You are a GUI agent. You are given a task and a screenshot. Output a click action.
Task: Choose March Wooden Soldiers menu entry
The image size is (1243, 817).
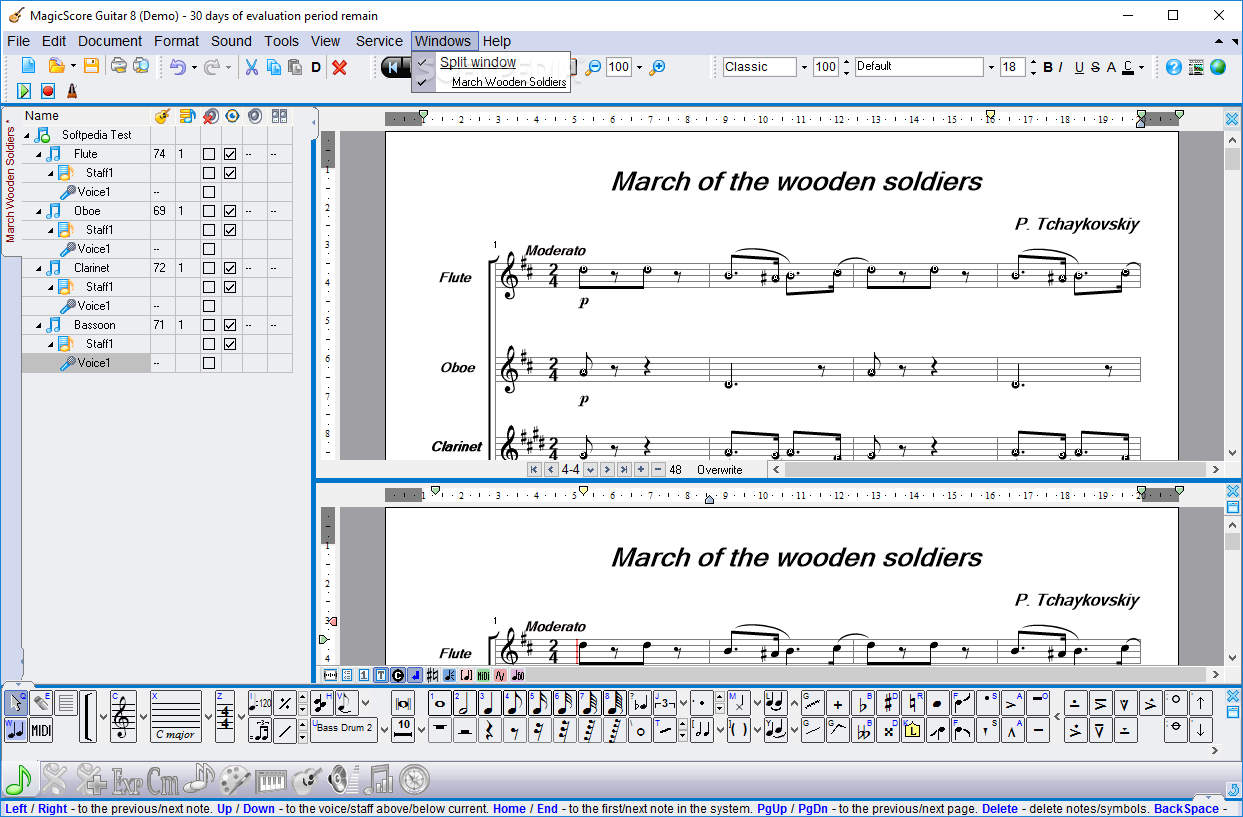point(509,82)
